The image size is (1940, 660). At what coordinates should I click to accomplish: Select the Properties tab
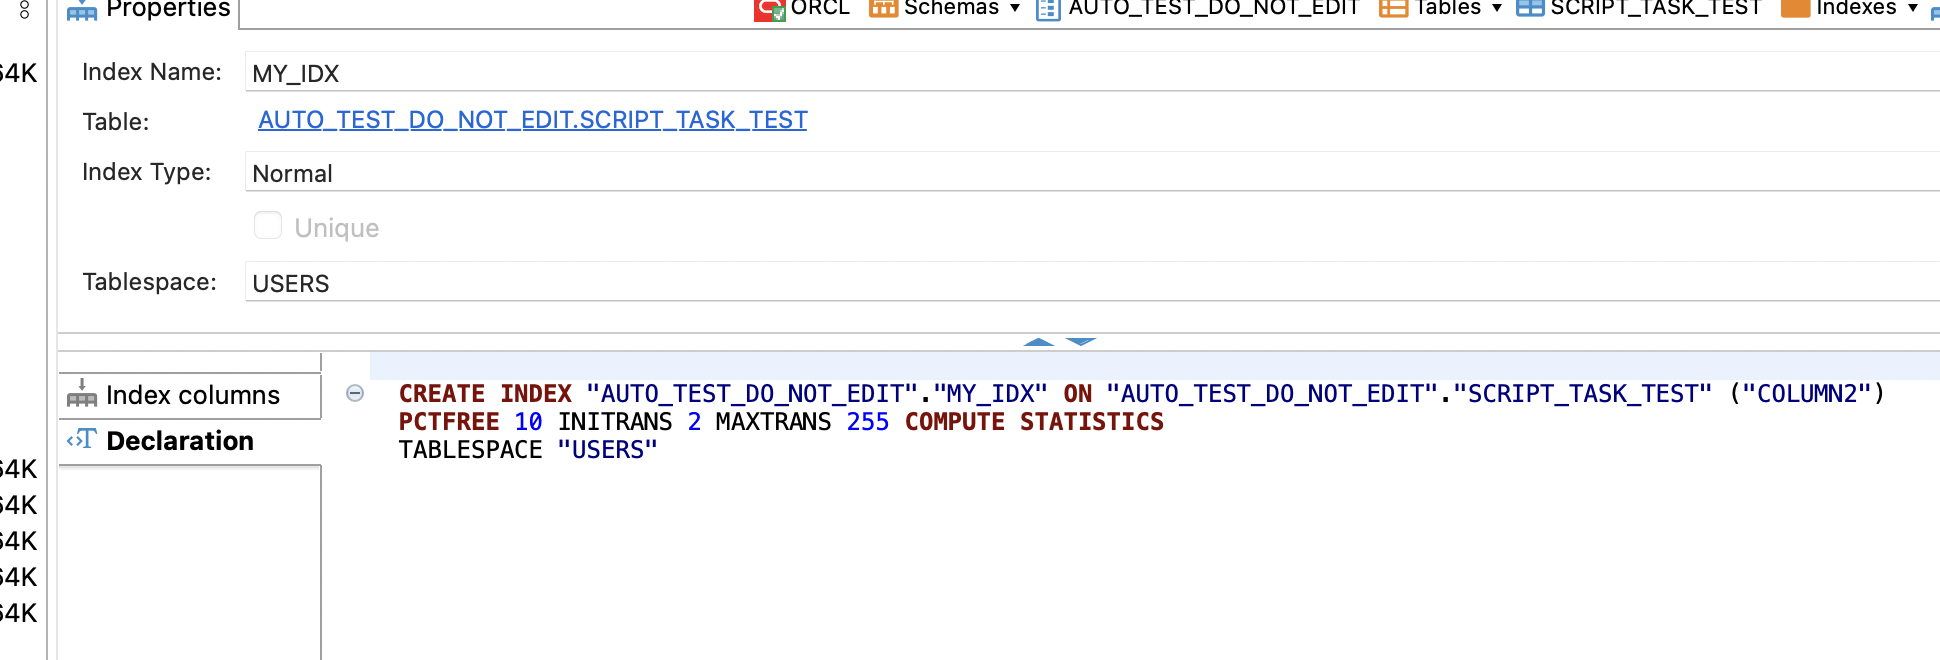[148, 10]
